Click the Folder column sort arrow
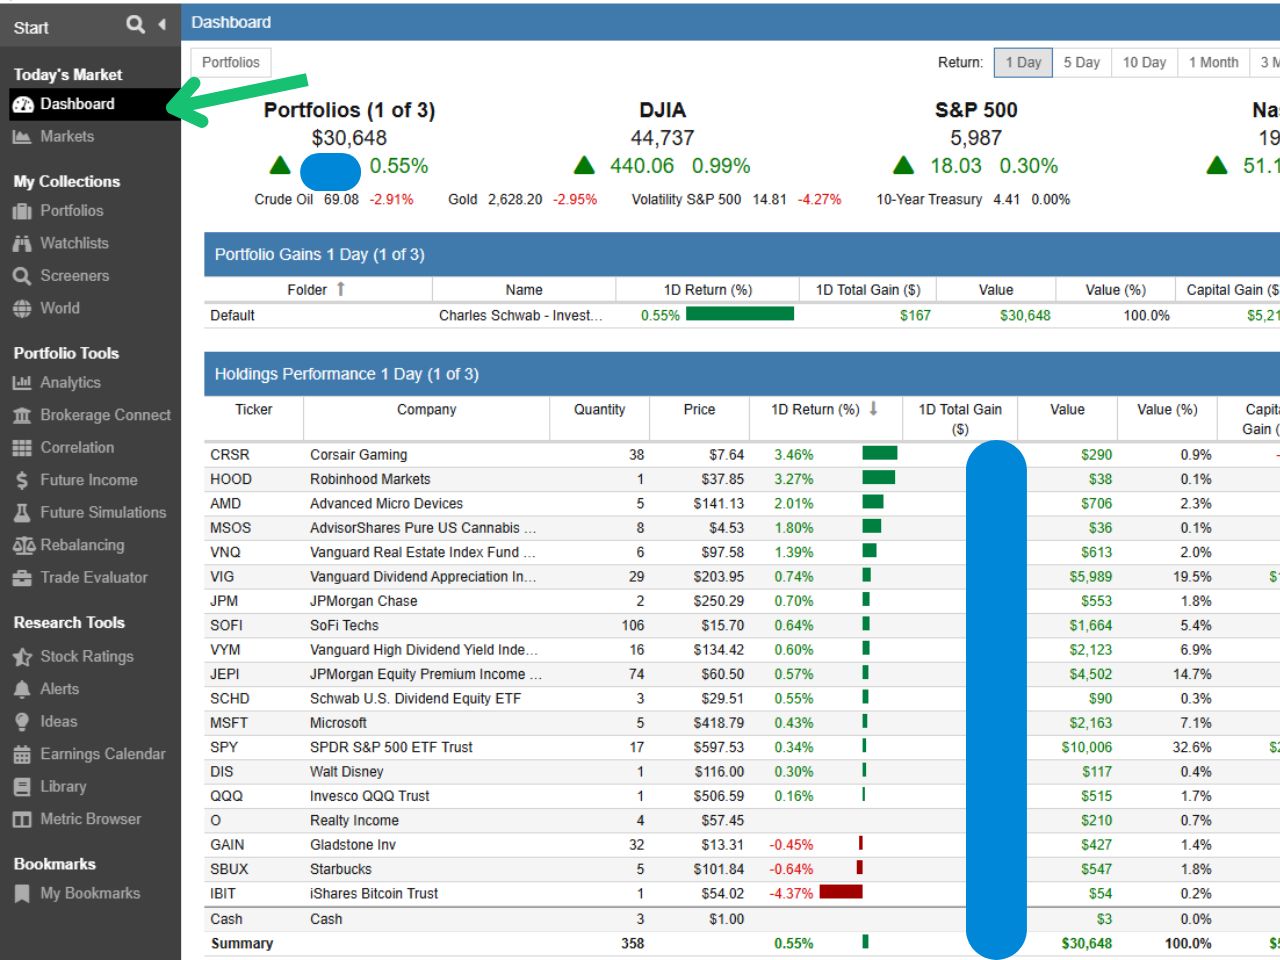This screenshot has width=1280, height=960. [341, 289]
